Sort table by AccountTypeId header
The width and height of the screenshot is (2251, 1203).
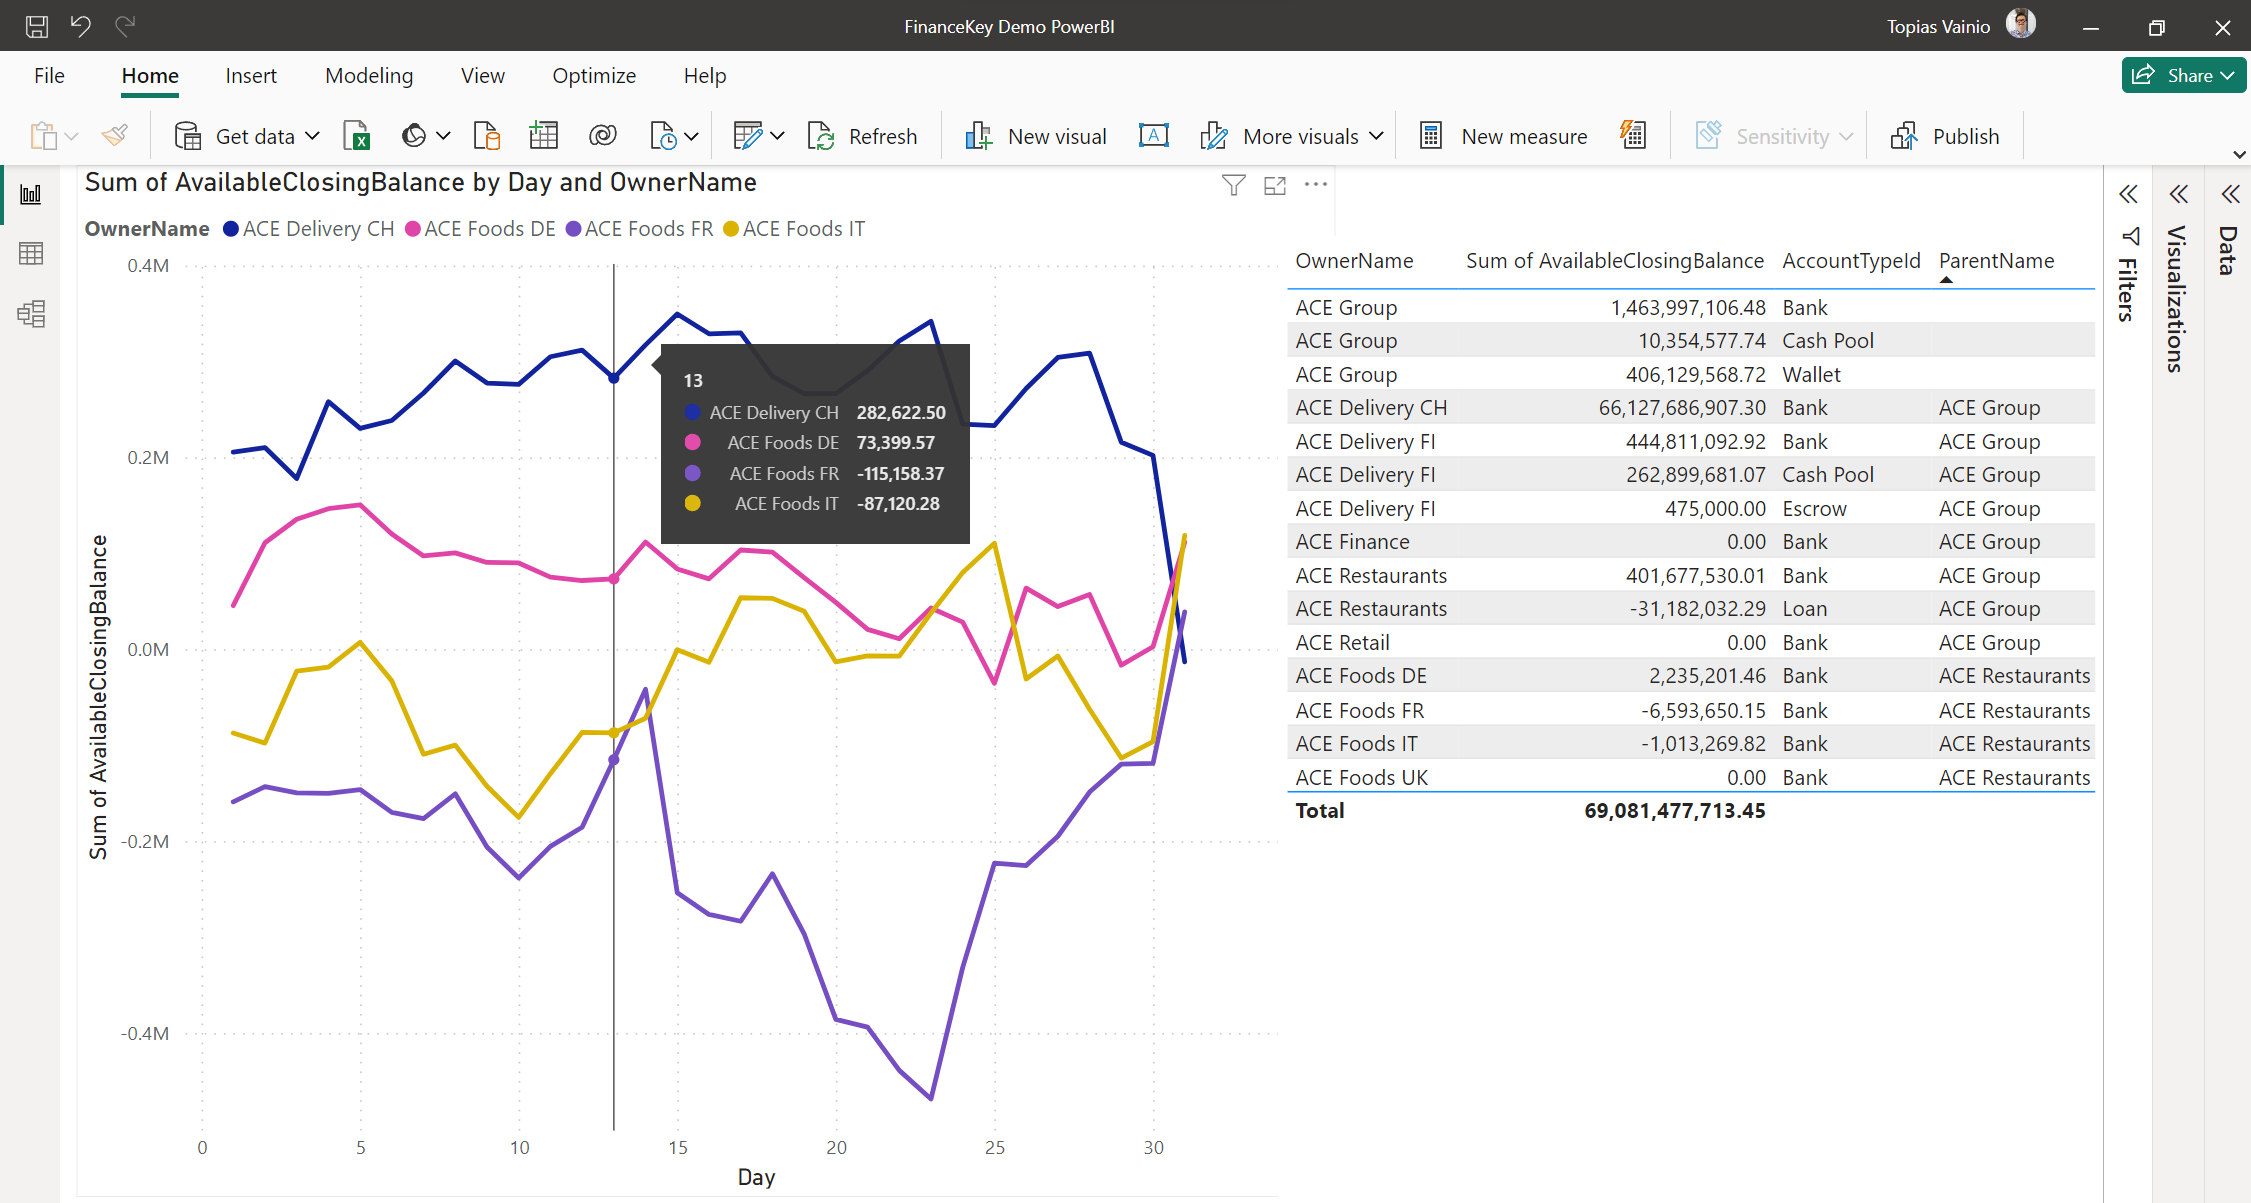[1851, 261]
